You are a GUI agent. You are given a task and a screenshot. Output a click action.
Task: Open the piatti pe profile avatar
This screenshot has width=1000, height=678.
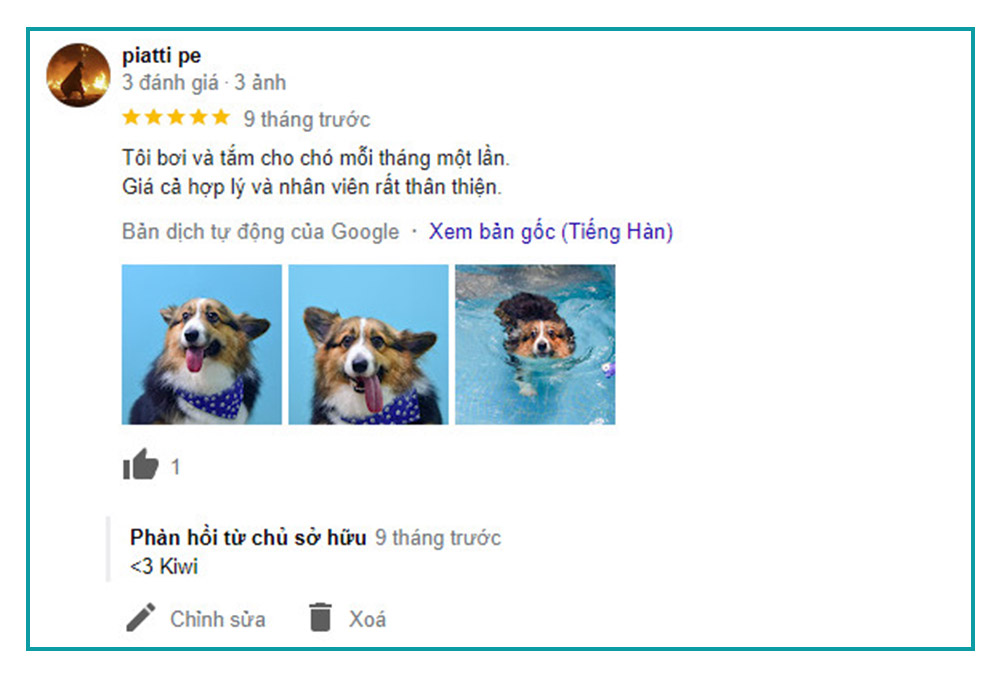(x=78, y=75)
